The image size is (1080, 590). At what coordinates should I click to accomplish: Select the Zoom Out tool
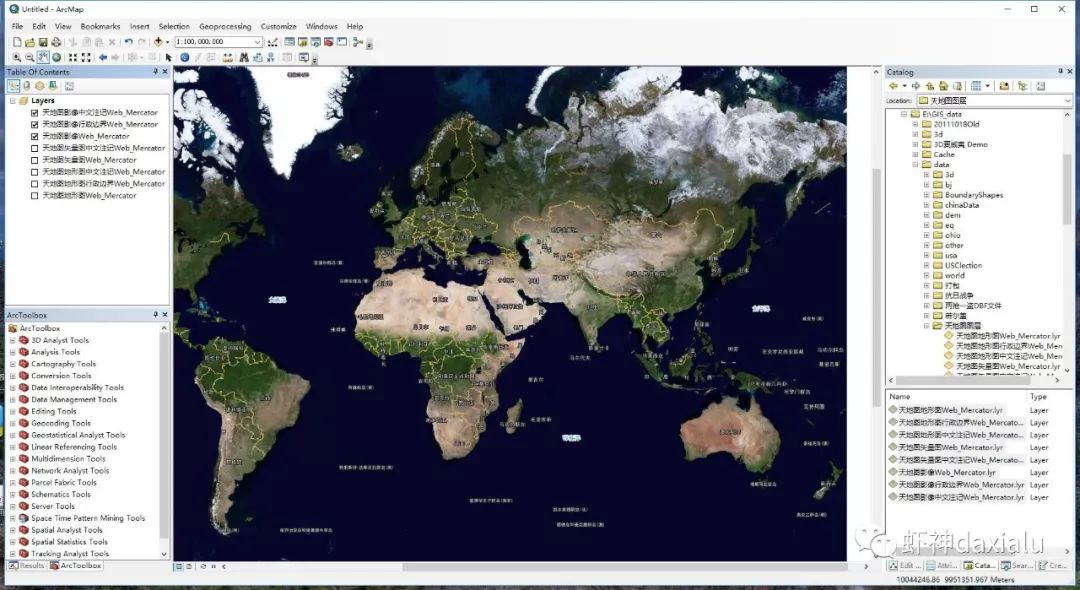pyautogui.click(x=30, y=58)
